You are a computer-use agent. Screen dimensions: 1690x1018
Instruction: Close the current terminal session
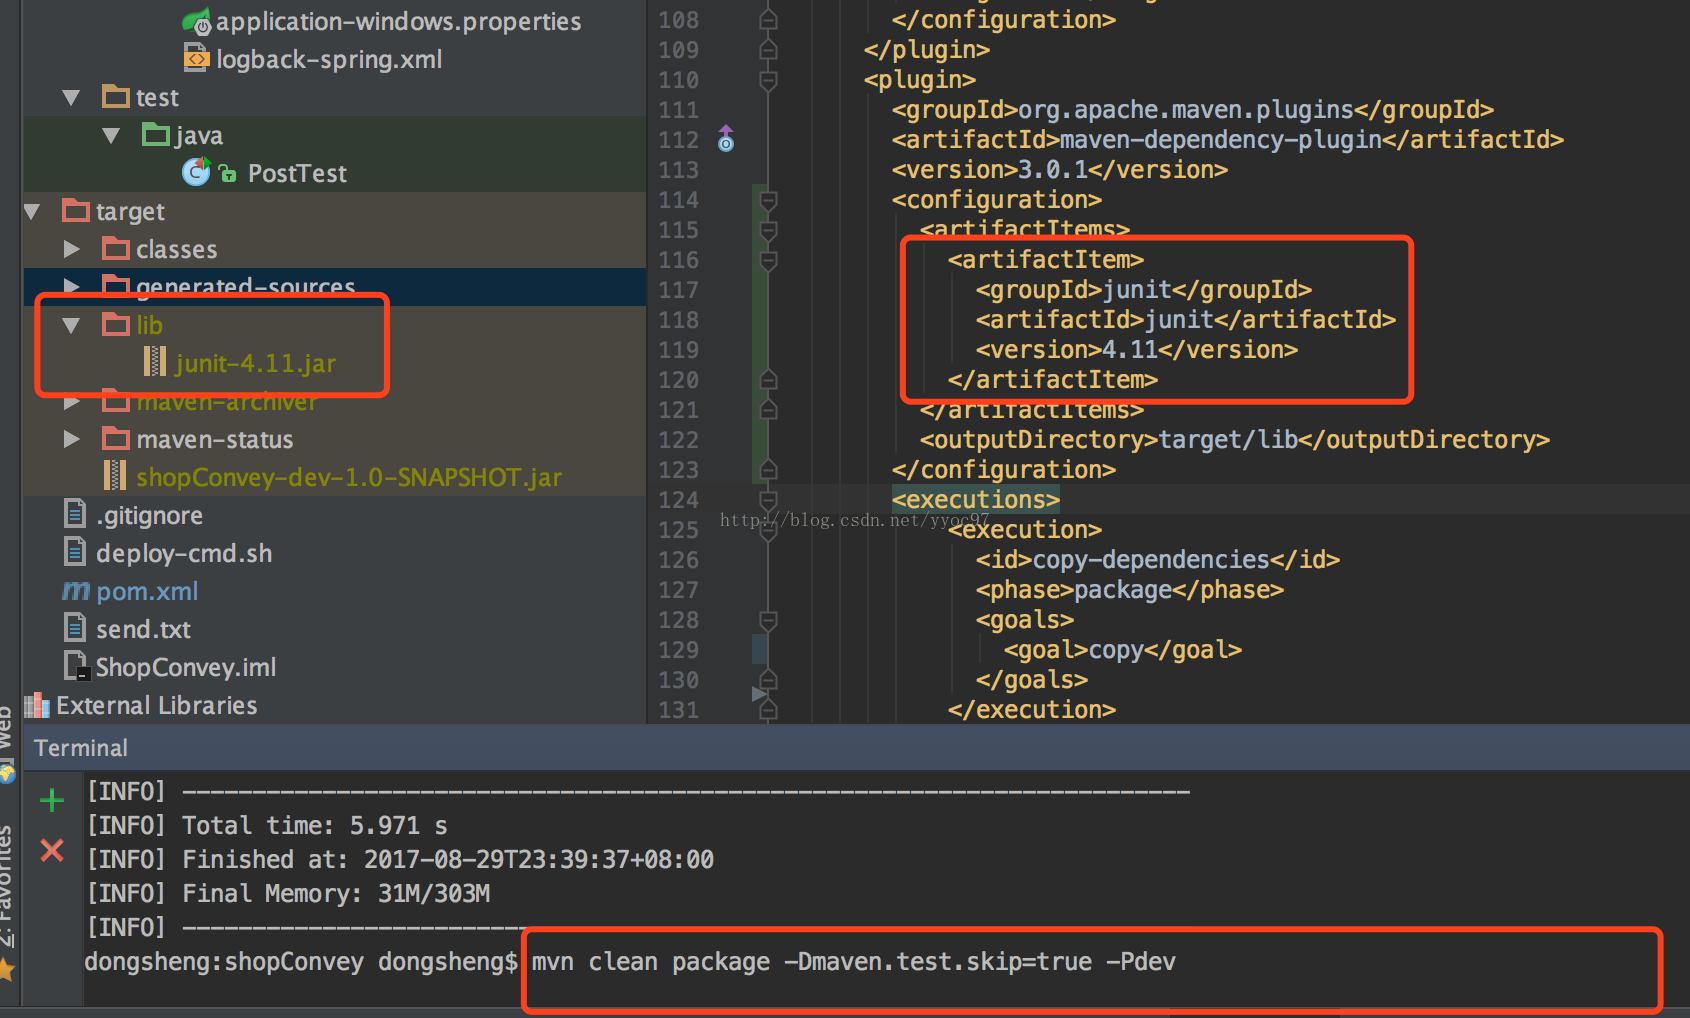(52, 850)
